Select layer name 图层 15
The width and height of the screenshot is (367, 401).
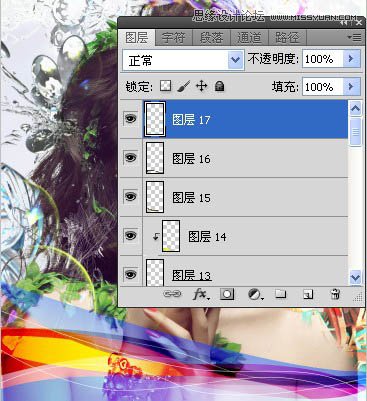pos(191,198)
